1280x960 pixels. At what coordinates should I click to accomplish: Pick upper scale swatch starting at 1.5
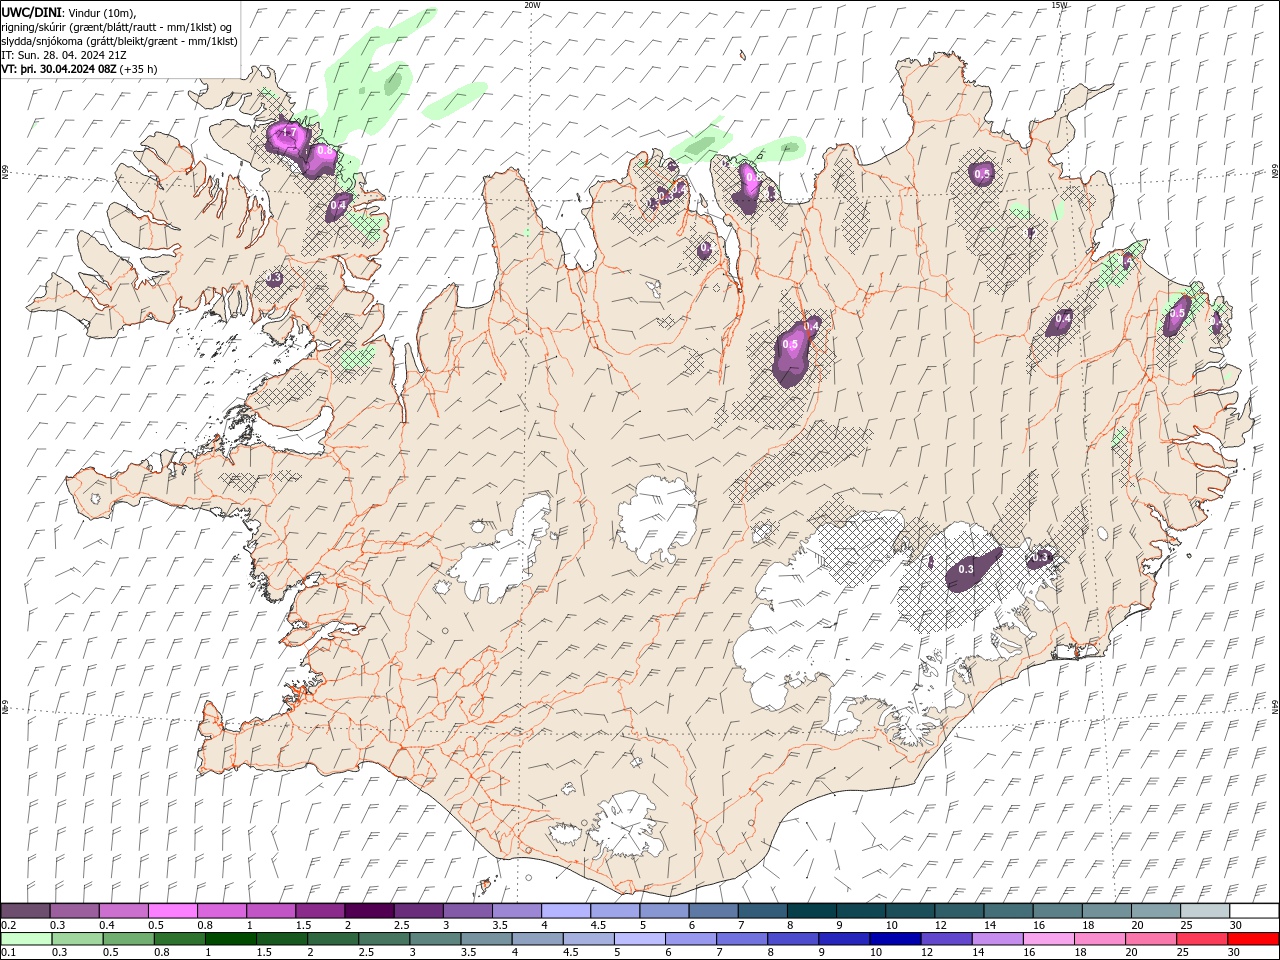pyautogui.click(x=320, y=910)
